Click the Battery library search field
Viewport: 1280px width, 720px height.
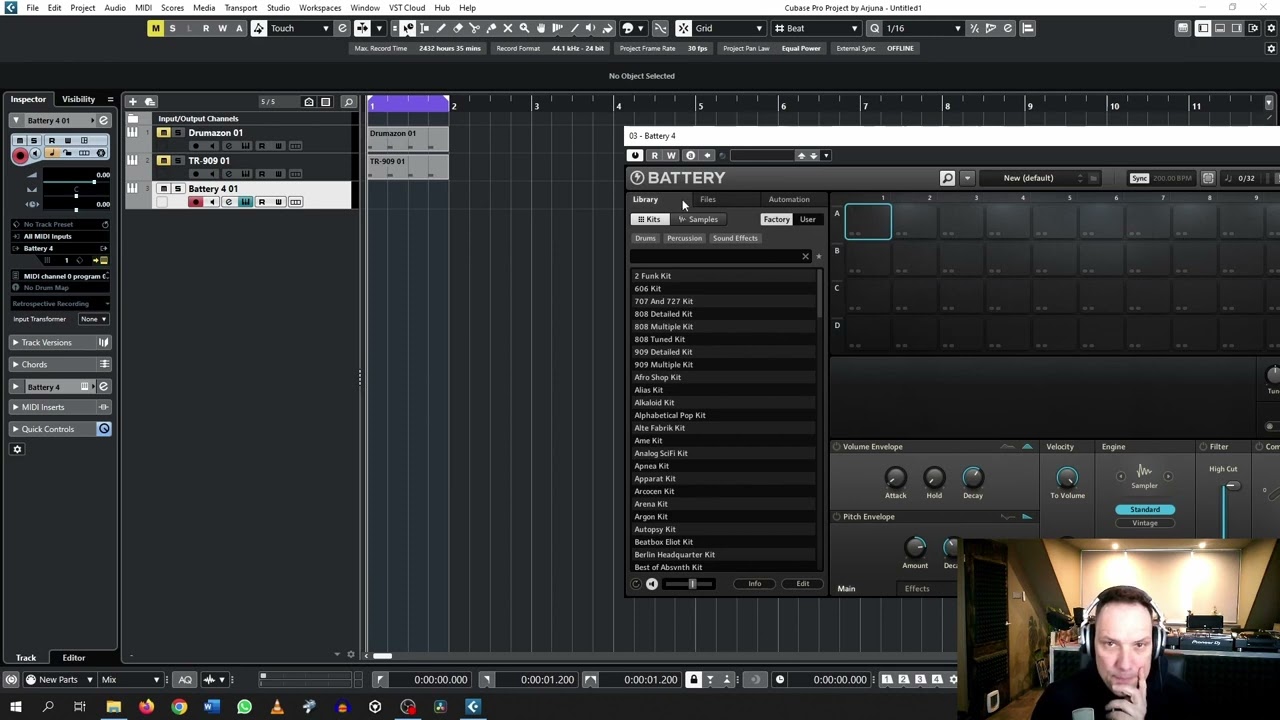(x=715, y=257)
